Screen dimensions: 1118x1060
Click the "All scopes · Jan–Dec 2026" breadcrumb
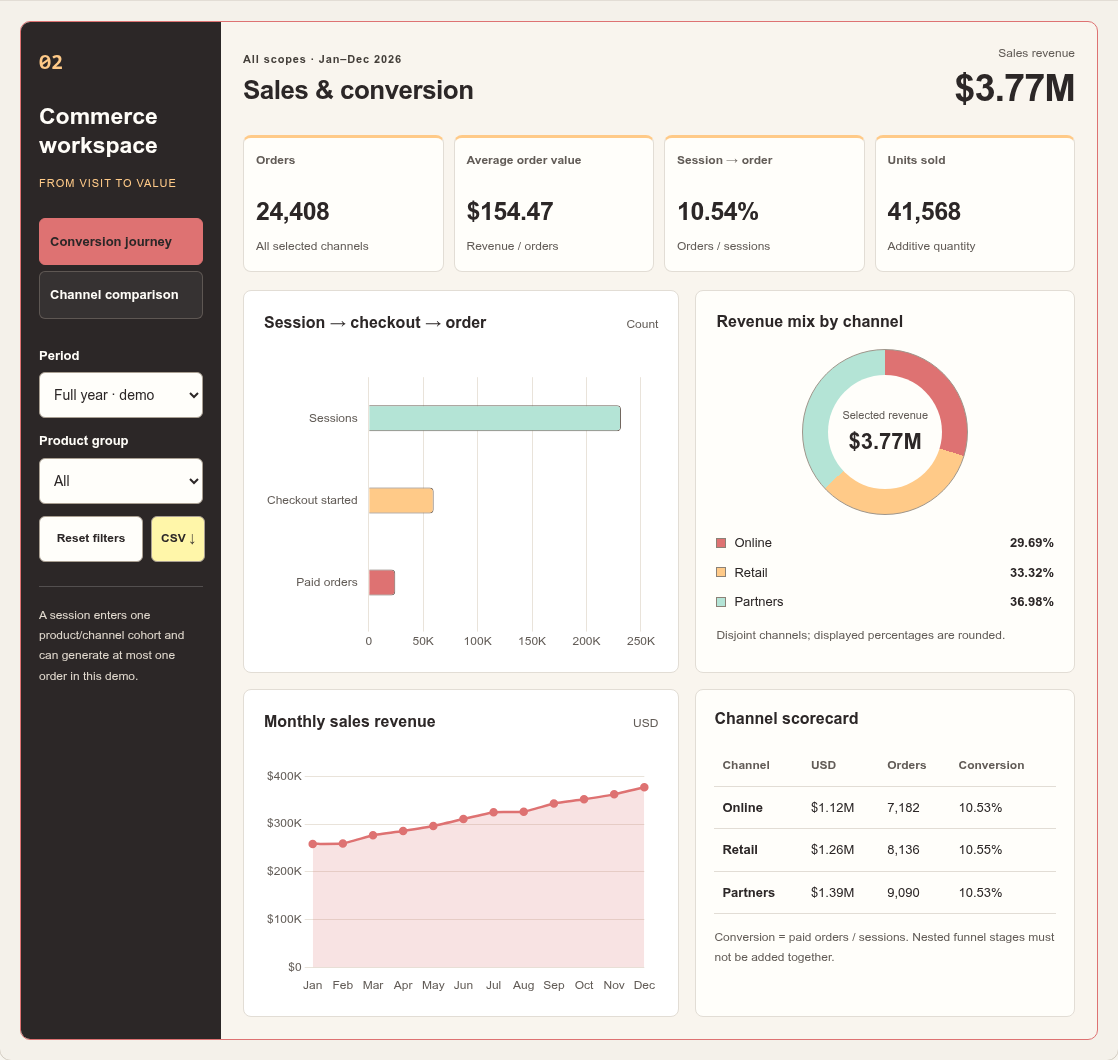pos(322,59)
